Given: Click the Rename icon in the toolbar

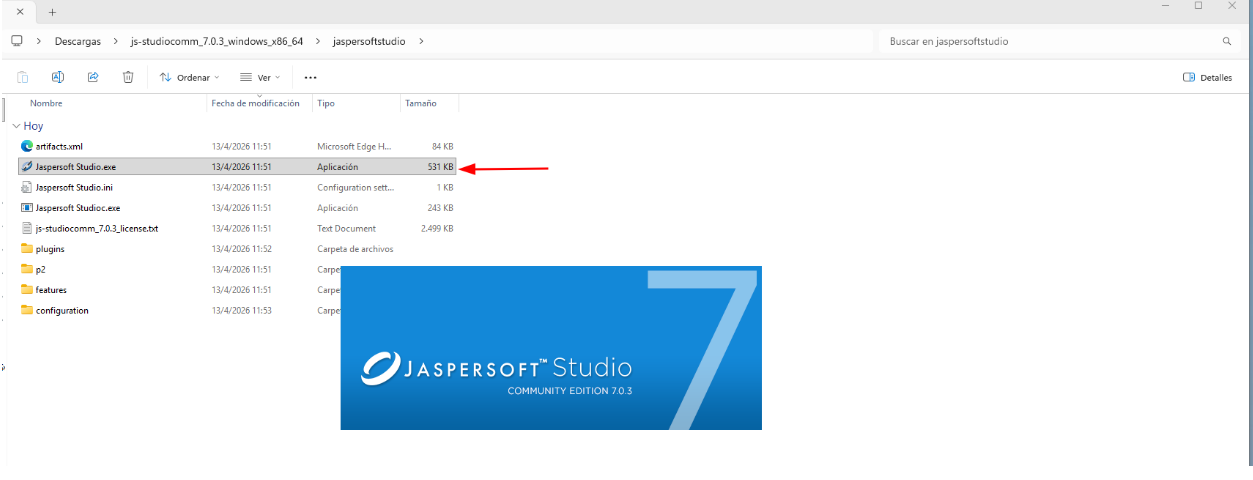Looking at the screenshot, I should click(x=58, y=77).
